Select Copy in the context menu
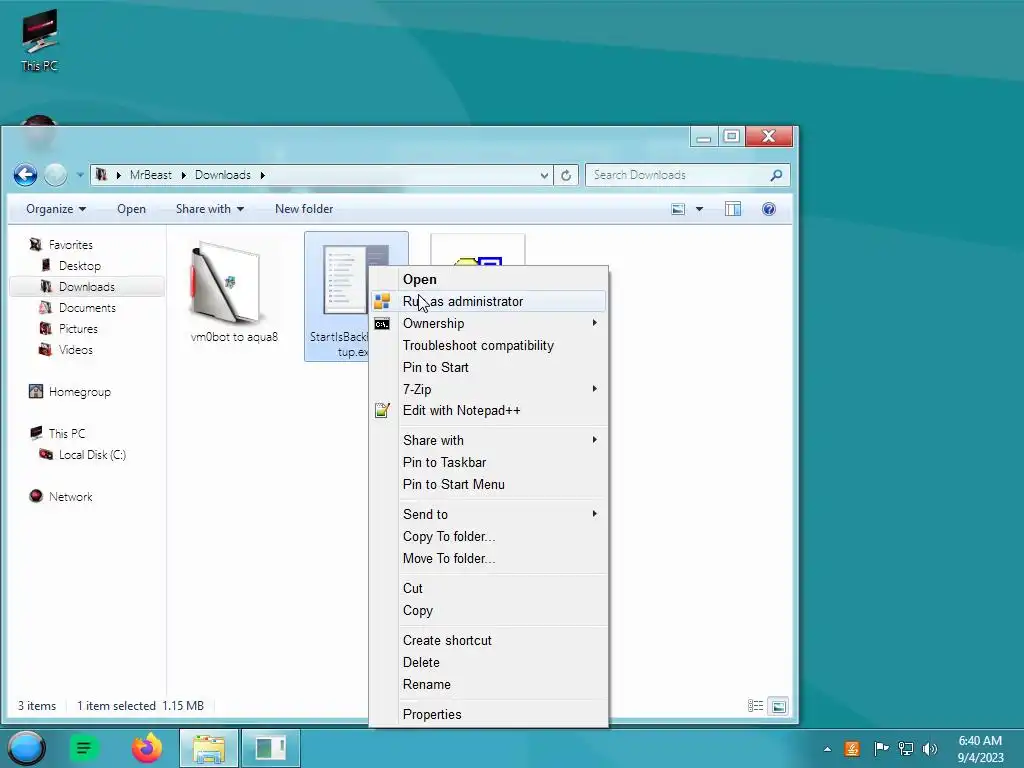 point(488,611)
